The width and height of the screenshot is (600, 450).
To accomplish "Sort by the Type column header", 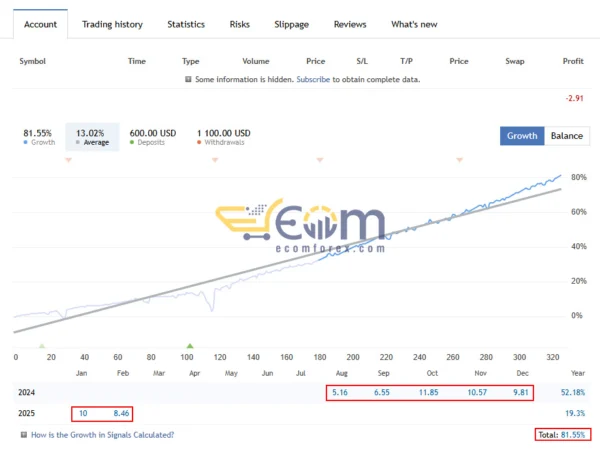I will [191, 61].
